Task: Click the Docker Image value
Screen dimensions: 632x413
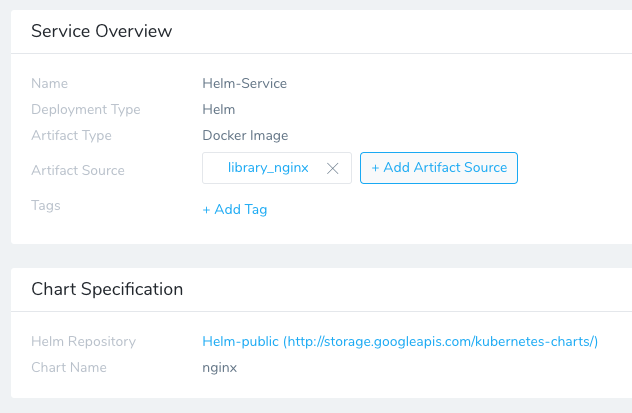Action: pos(245,136)
